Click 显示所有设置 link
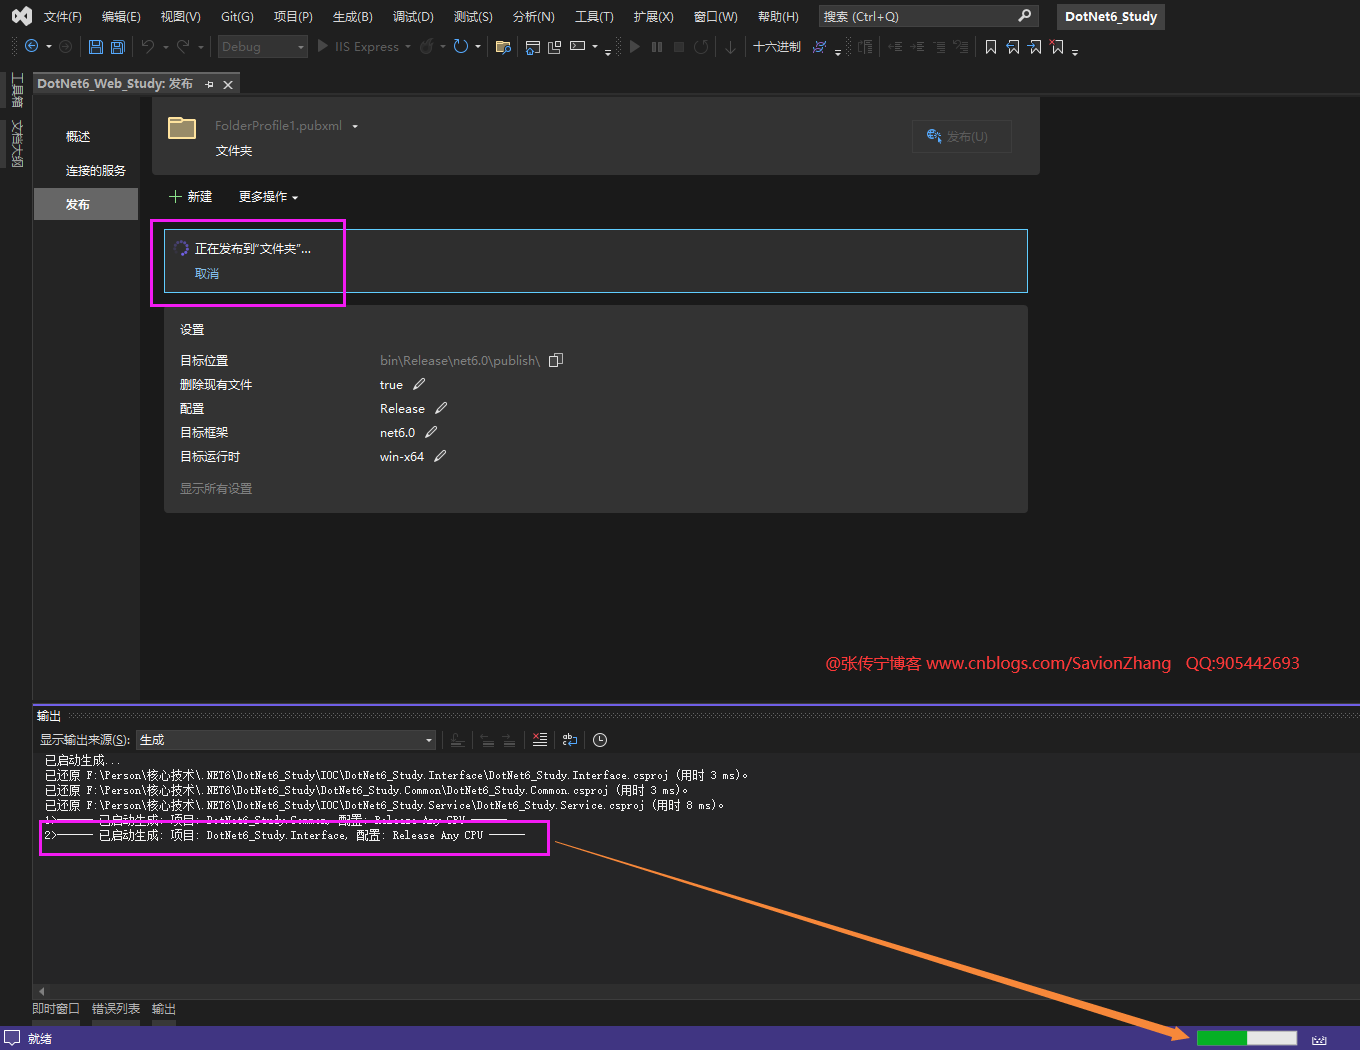The width and height of the screenshot is (1360, 1050). coord(216,489)
